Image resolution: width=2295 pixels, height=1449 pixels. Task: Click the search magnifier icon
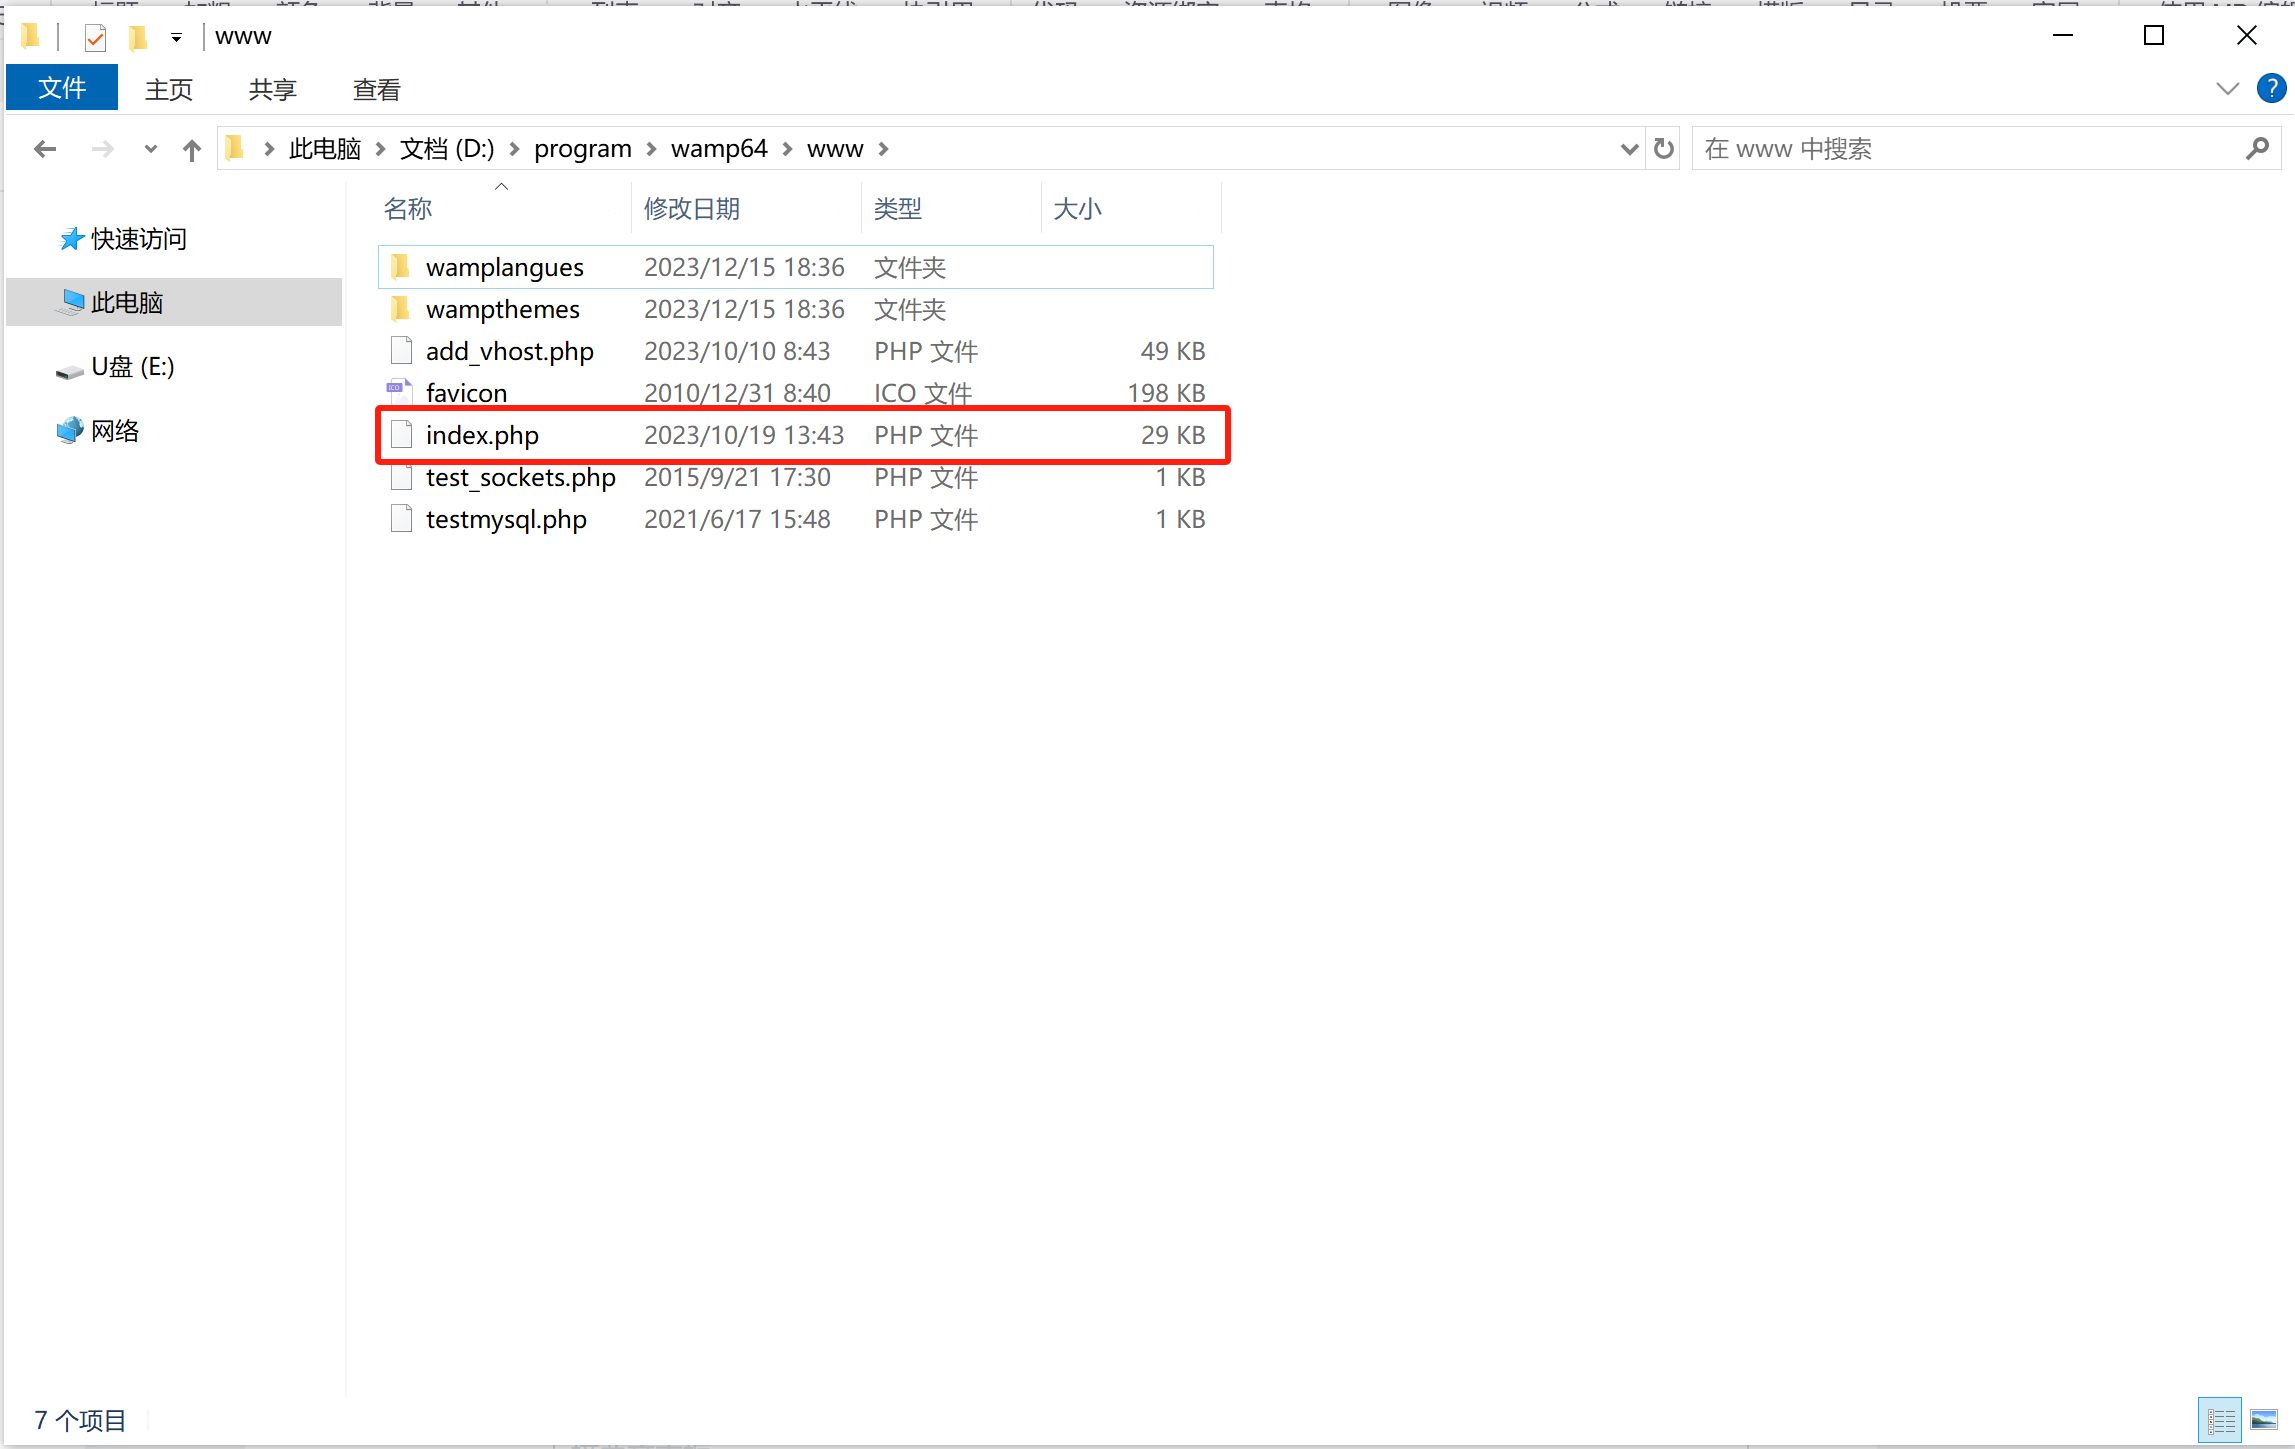[x=2257, y=149]
